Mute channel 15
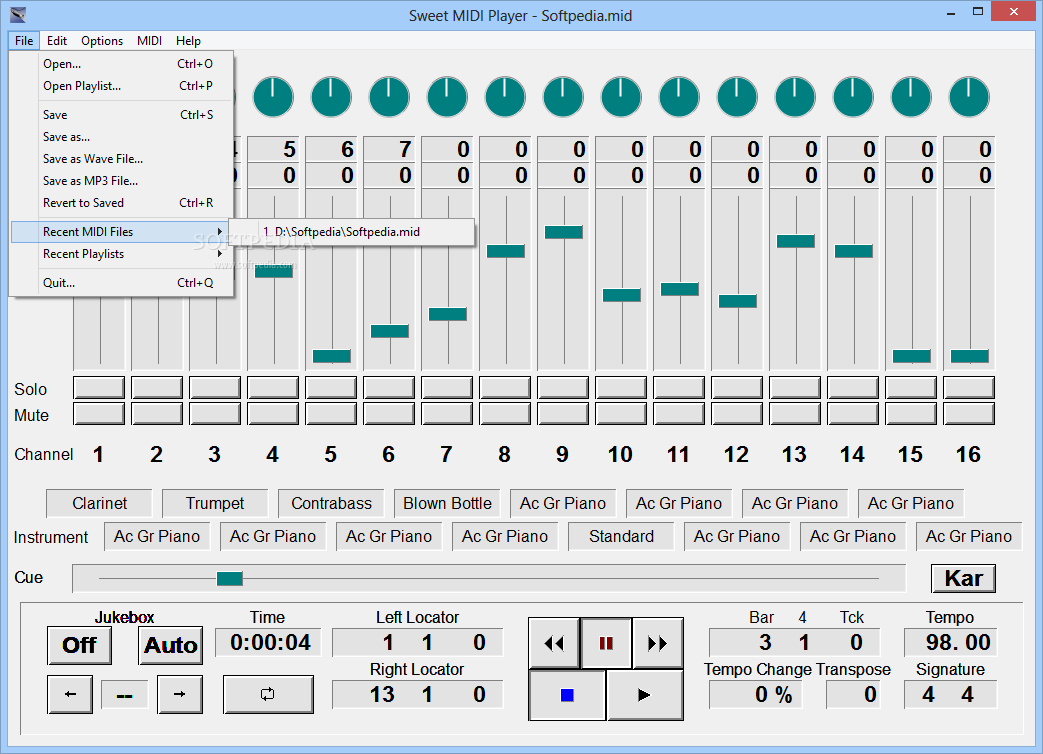 click(x=911, y=414)
